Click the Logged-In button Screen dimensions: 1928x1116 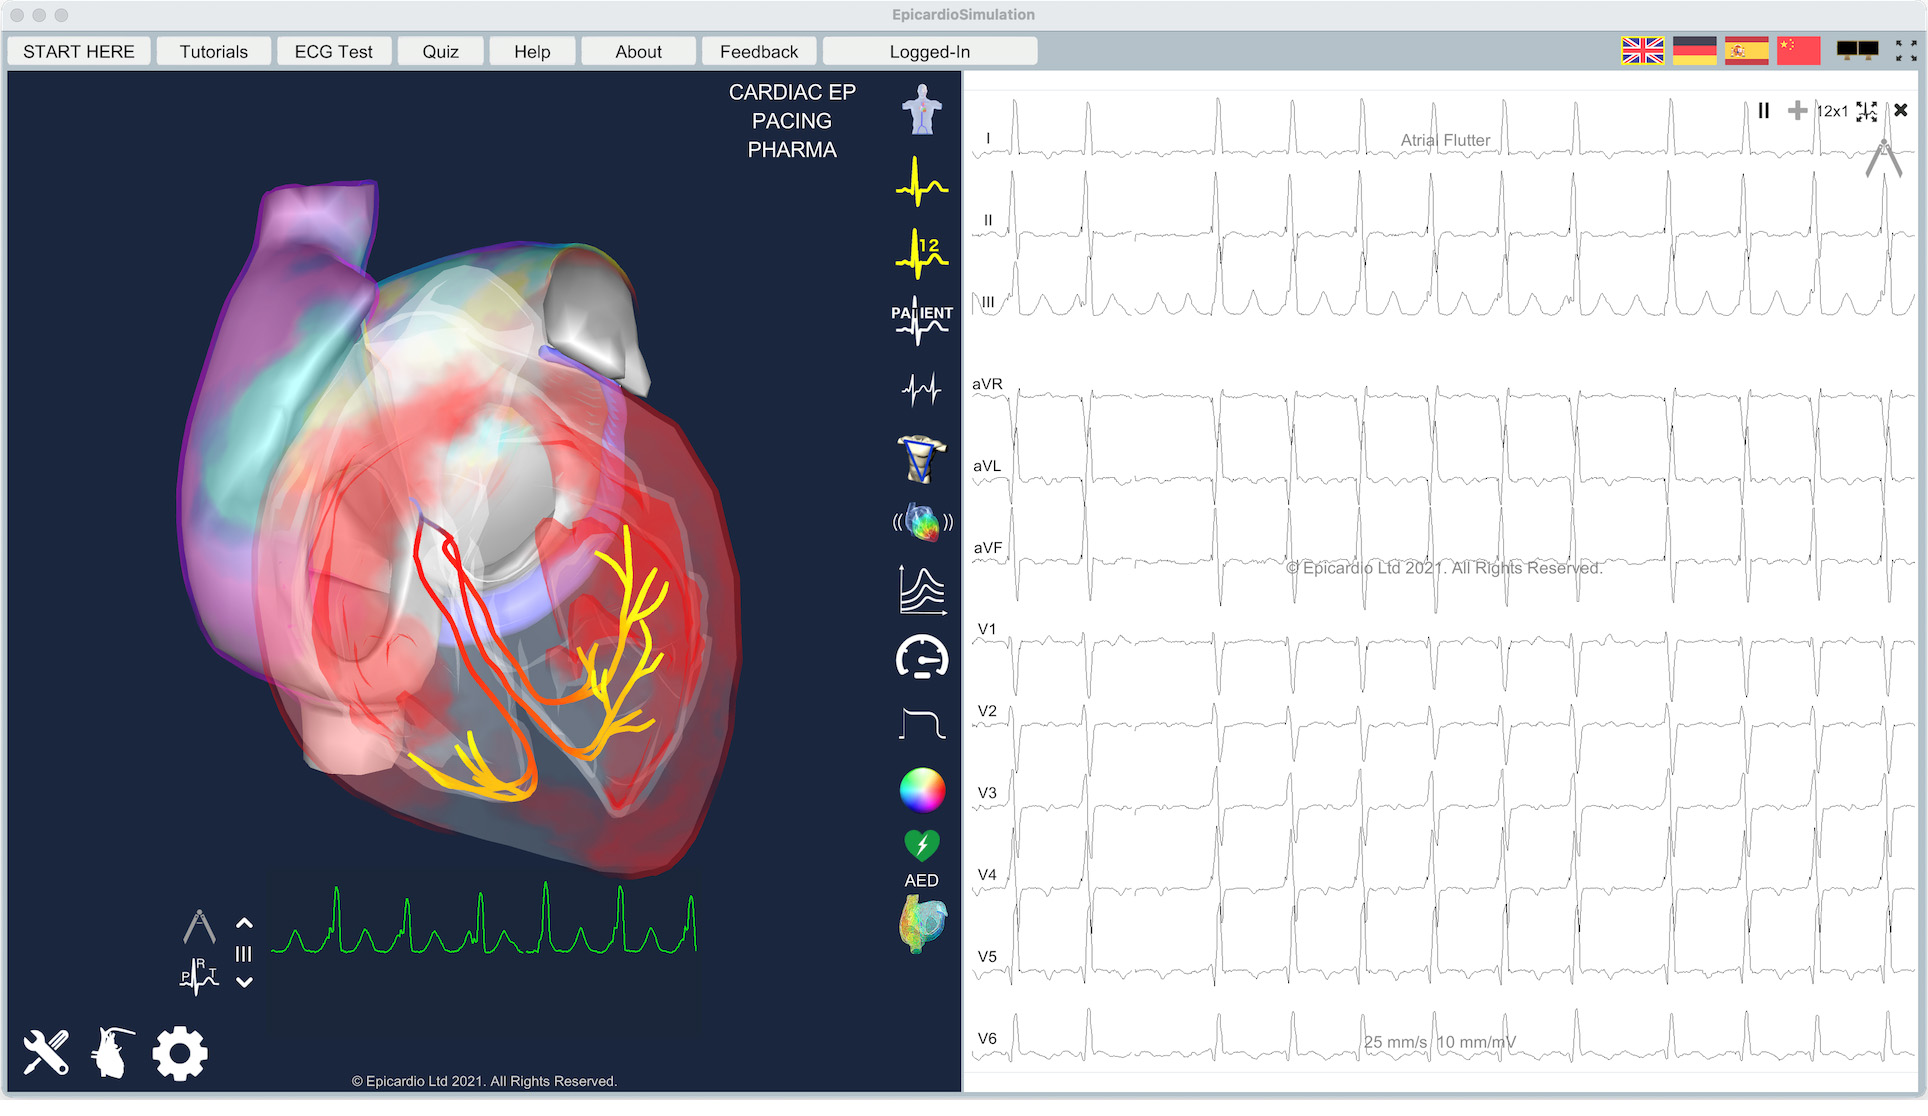point(930,51)
